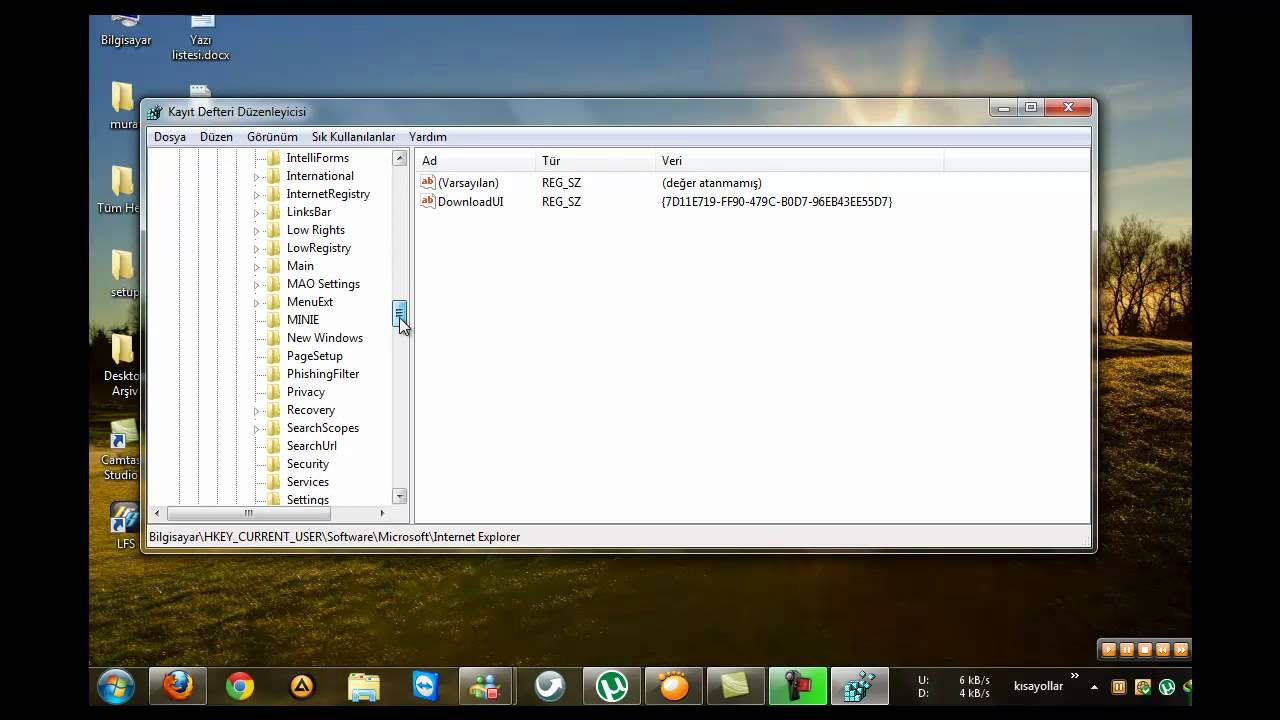
Task: Open the uTorrent taskbar button
Action: [612, 686]
